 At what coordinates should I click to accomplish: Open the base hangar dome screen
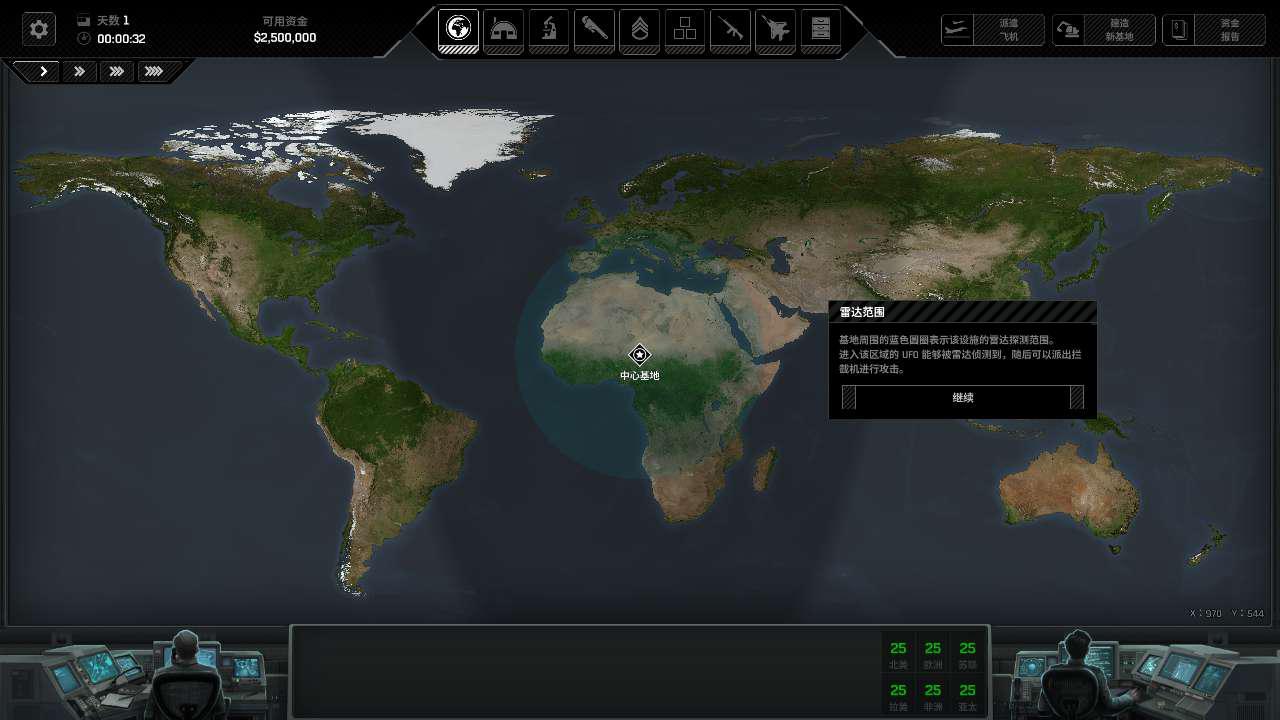(x=503, y=29)
